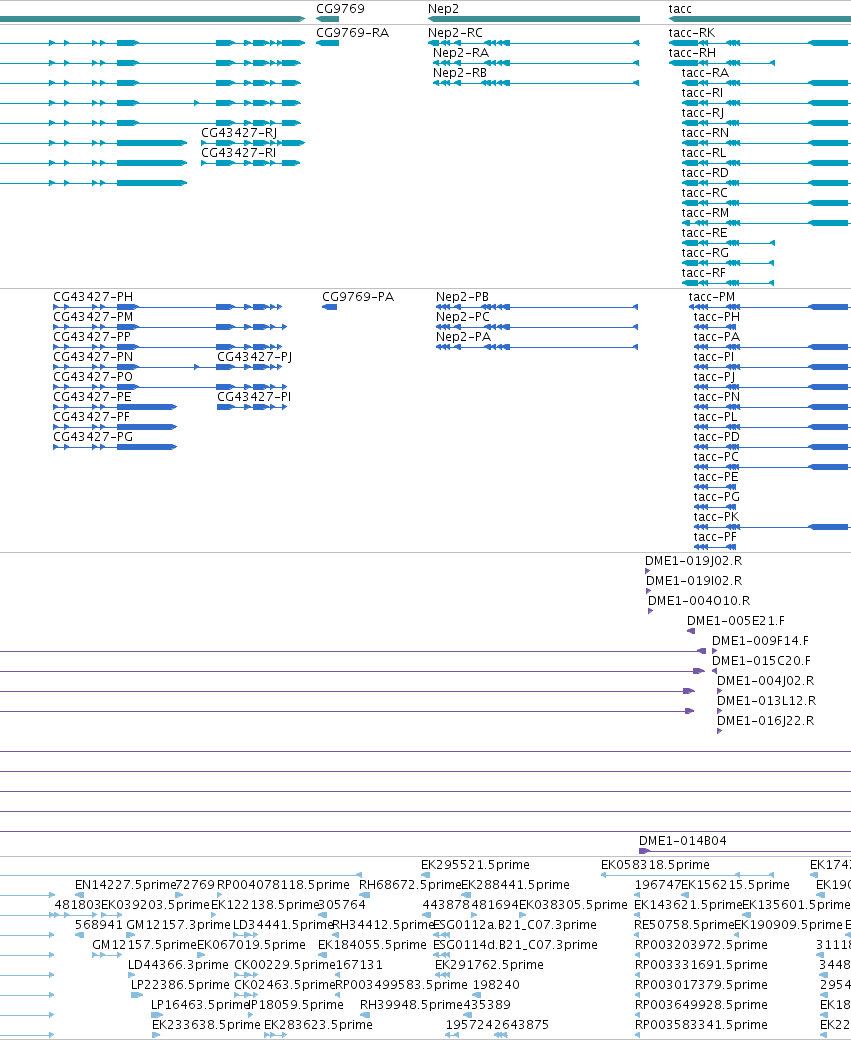The image size is (851, 1040).
Task: Click the CG43427-PH protein label
Action: pos(93,296)
